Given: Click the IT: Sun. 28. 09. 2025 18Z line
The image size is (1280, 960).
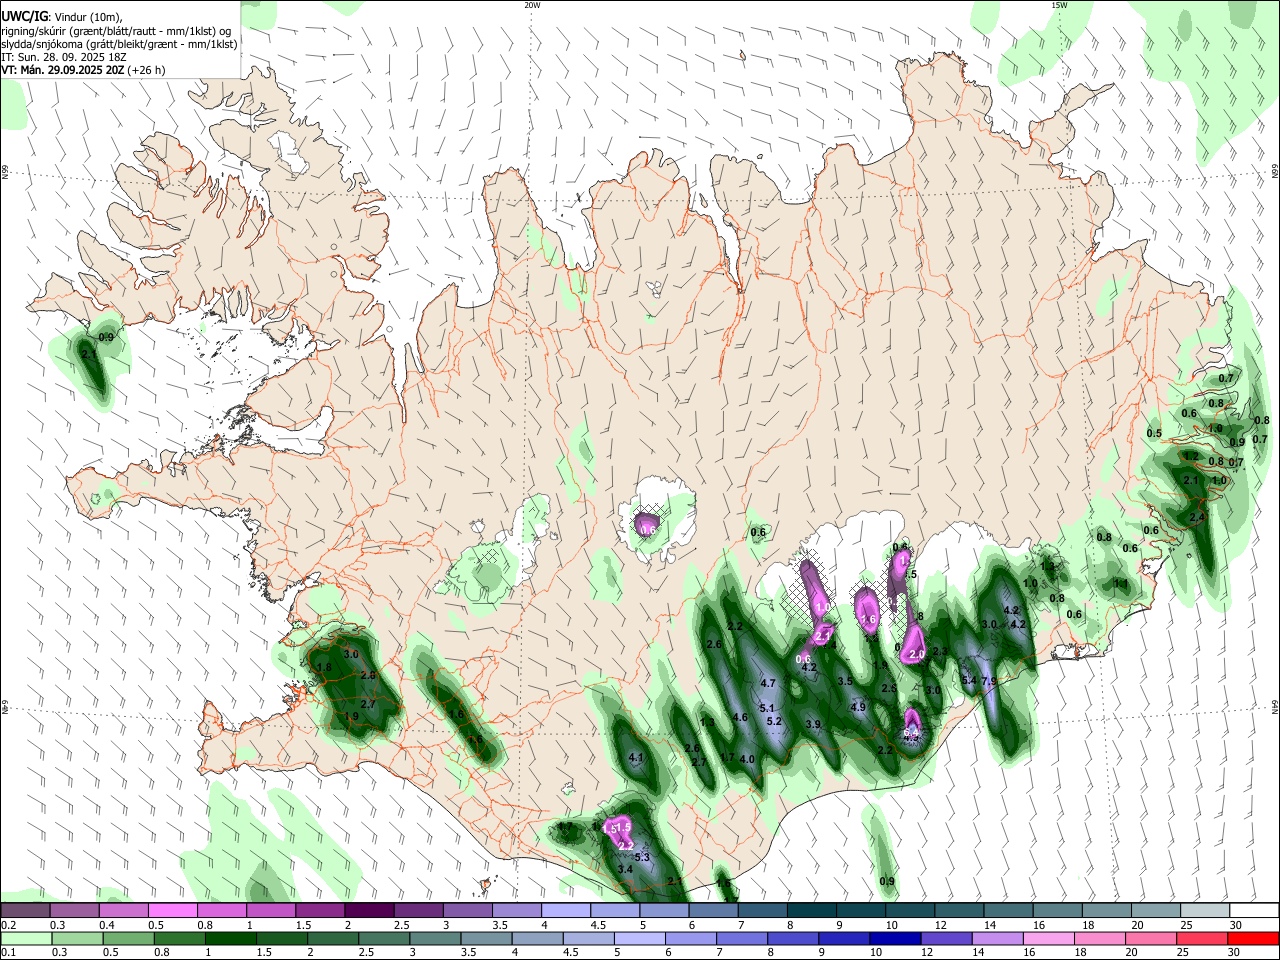Looking at the screenshot, I should click(x=64, y=57).
